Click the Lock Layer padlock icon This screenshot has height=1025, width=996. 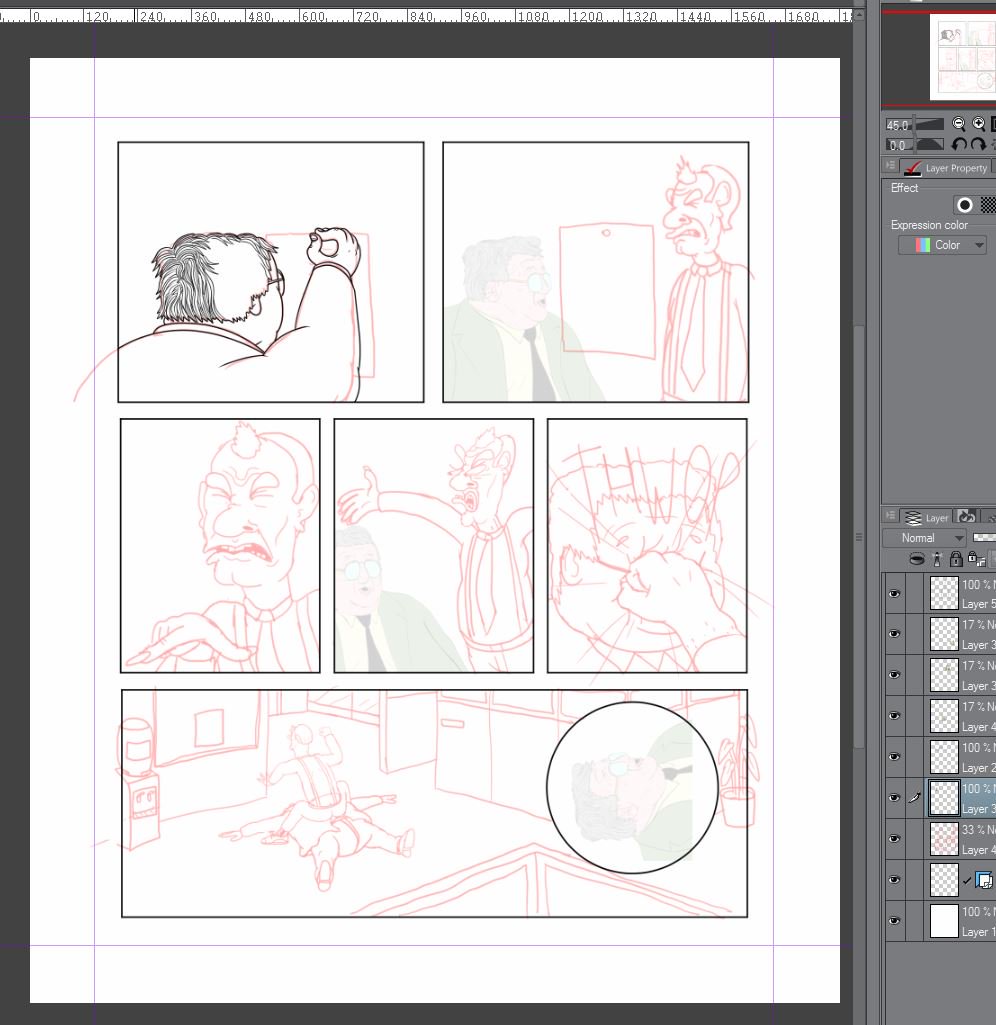pyautogui.click(x=956, y=559)
